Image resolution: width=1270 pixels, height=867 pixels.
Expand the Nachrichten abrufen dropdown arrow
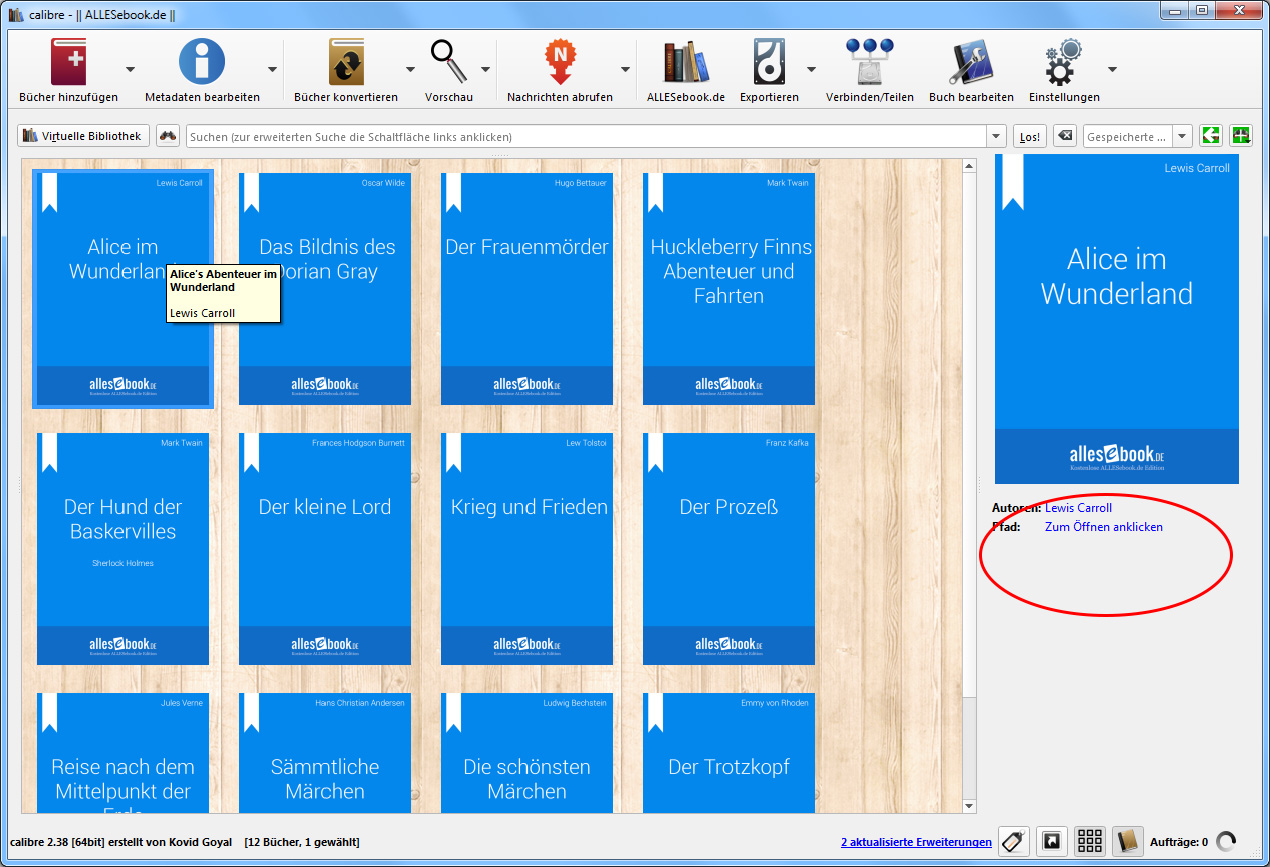pyautogui.click(x=625, y=69)
